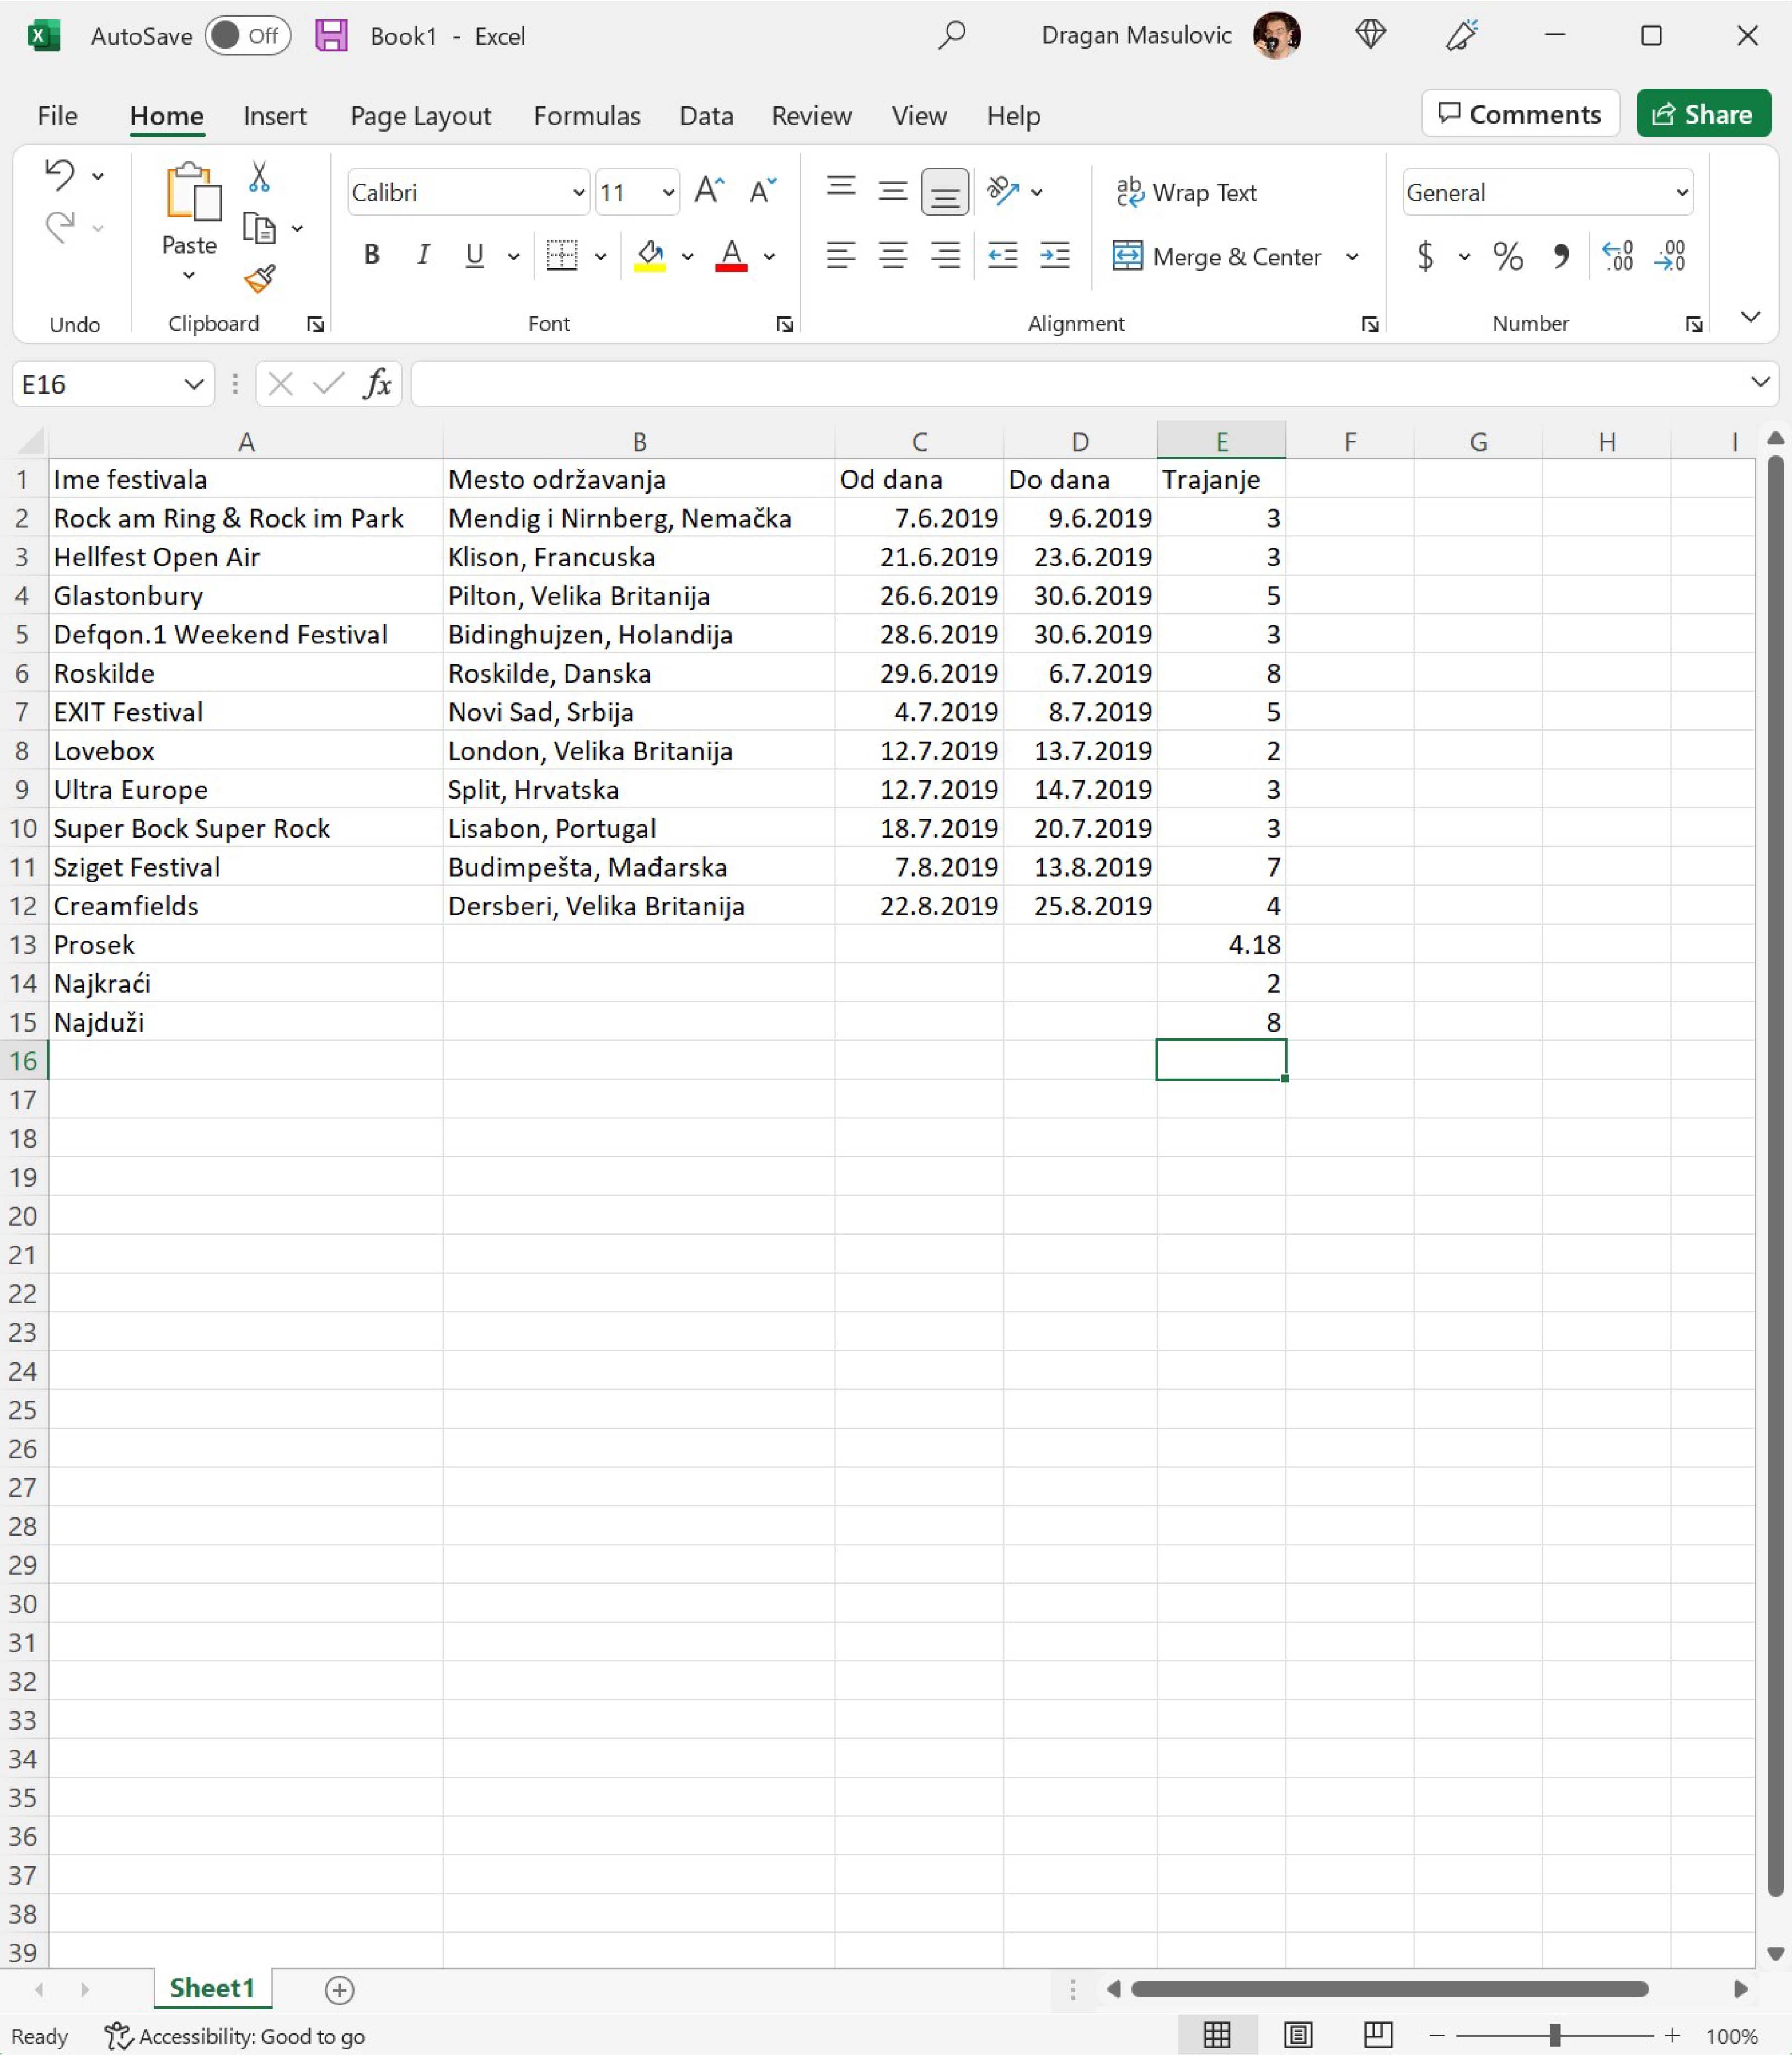Open the Comments button
Screen dimensions: 1792x2055
(1519, 114)
